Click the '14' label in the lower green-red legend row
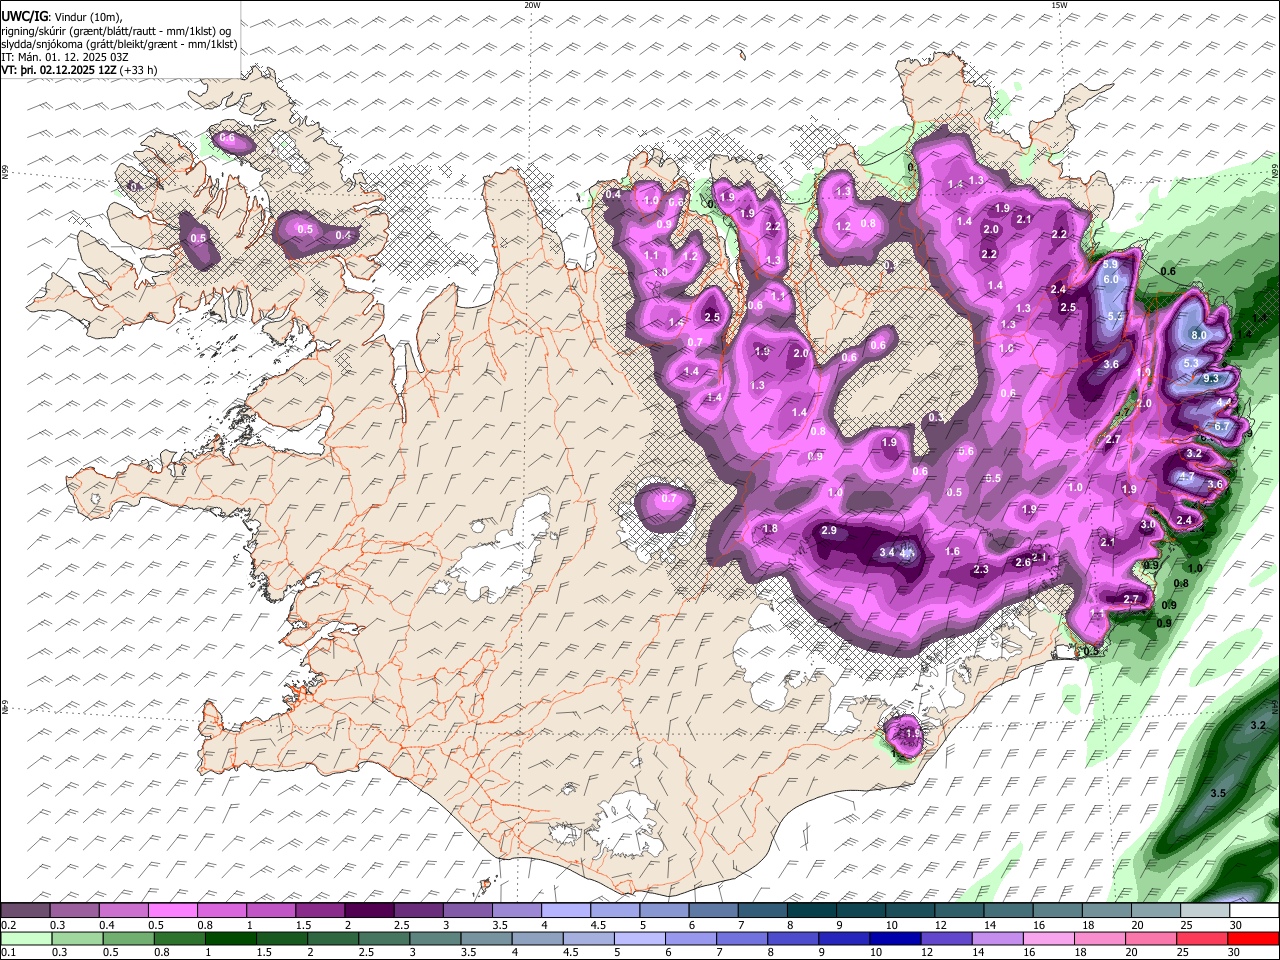Screen dimensions: 1280x960 [x=978, y=952]
